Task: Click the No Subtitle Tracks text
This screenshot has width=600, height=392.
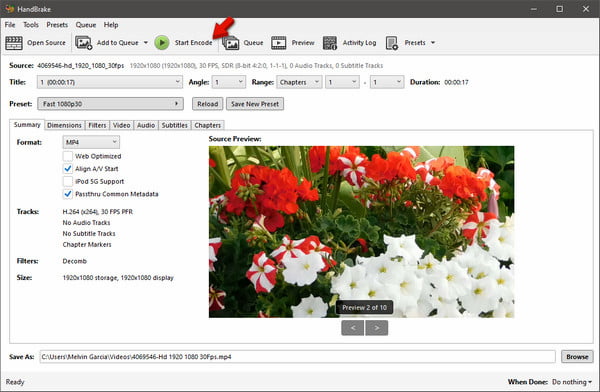Action: [89, 234]
